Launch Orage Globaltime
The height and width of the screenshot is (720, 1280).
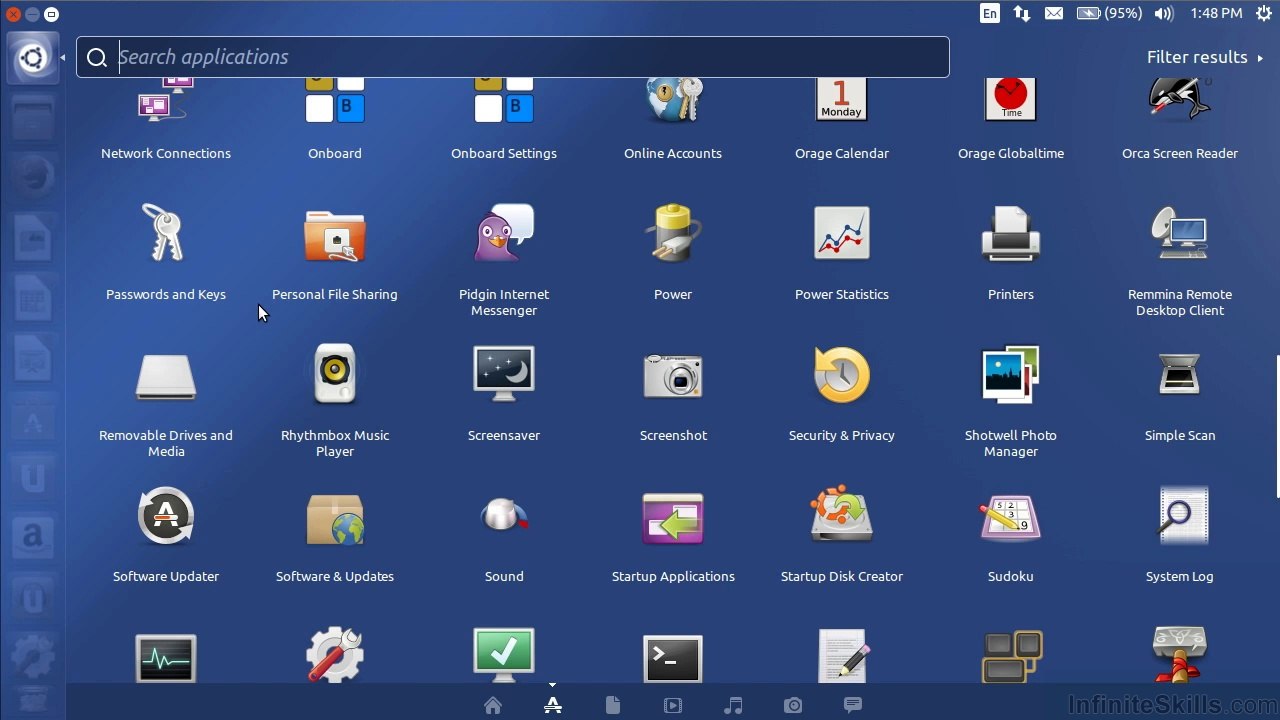click(1011, 118)
